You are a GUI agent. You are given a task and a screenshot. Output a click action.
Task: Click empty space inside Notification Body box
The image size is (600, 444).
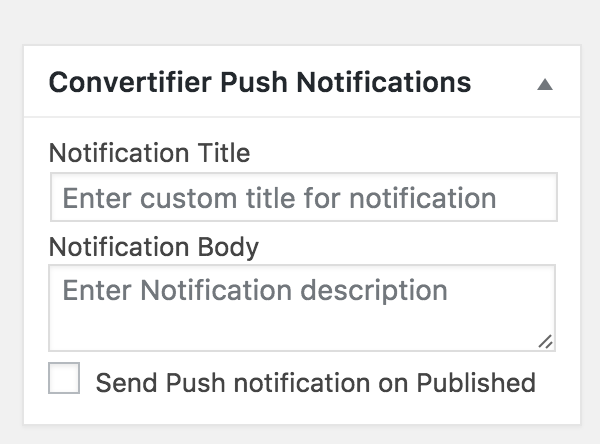click(268, 329)
